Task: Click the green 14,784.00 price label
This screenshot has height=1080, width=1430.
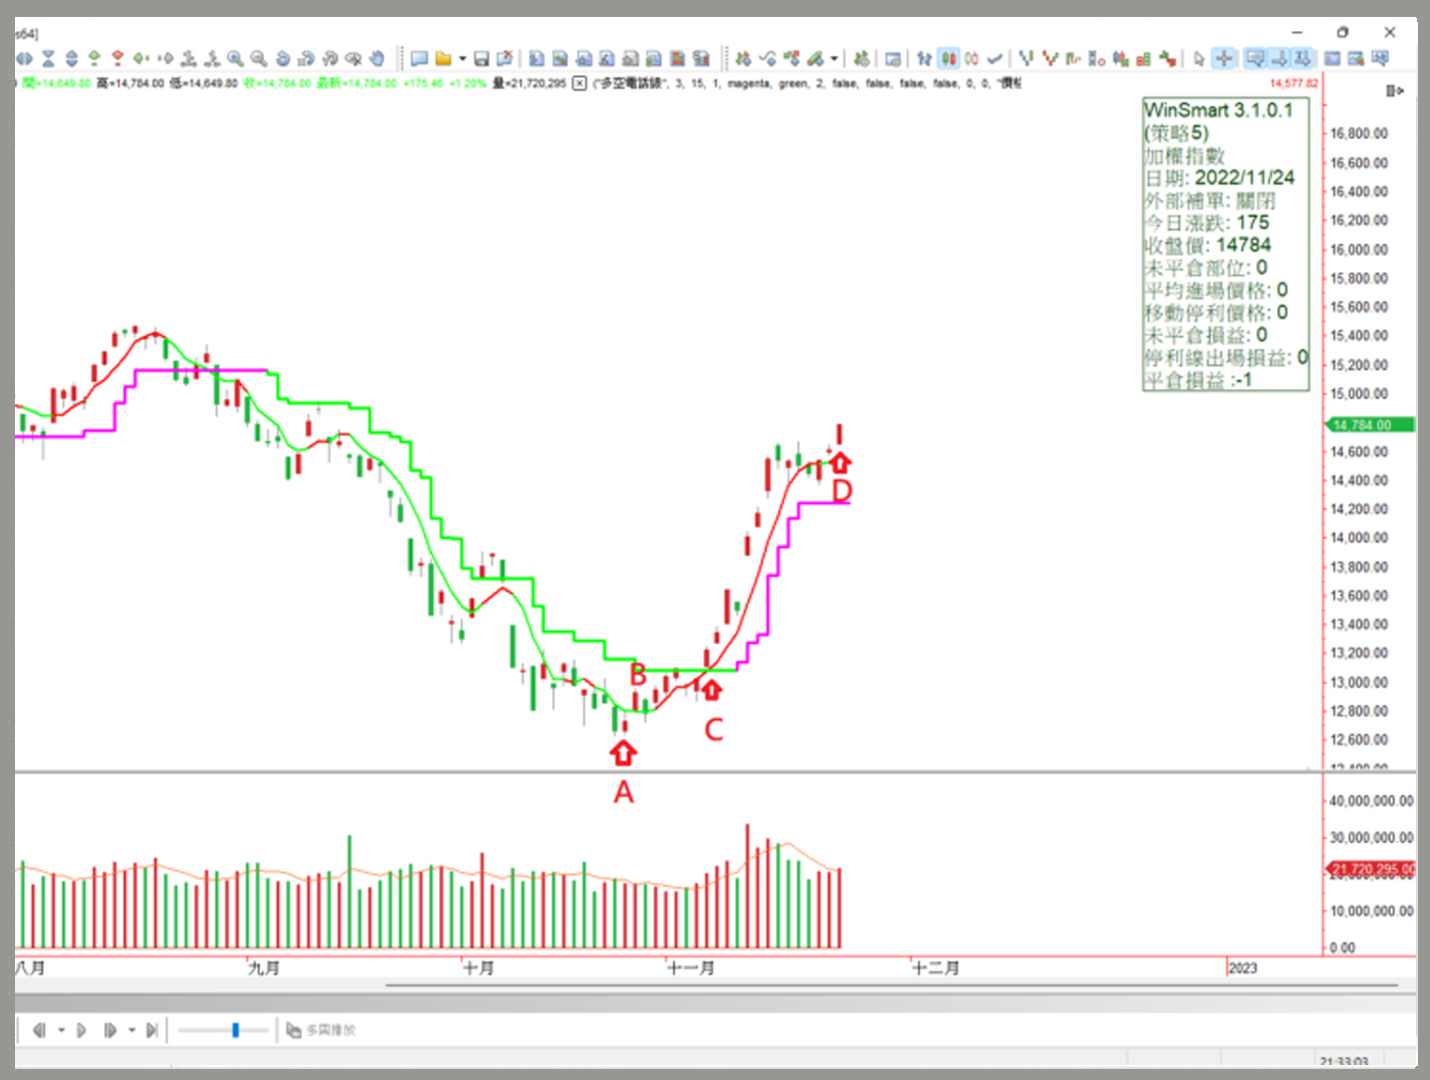Action: point(1368,425)
